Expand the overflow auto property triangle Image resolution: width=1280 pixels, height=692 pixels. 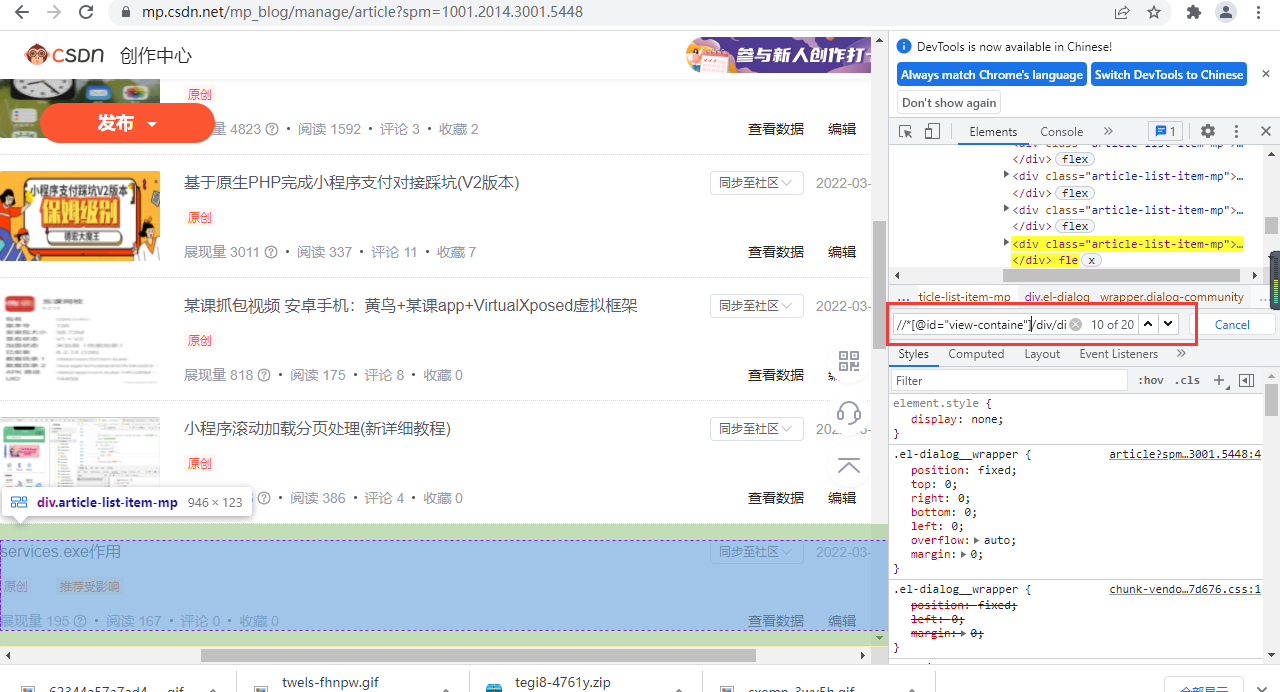click(x=978, y=540)
